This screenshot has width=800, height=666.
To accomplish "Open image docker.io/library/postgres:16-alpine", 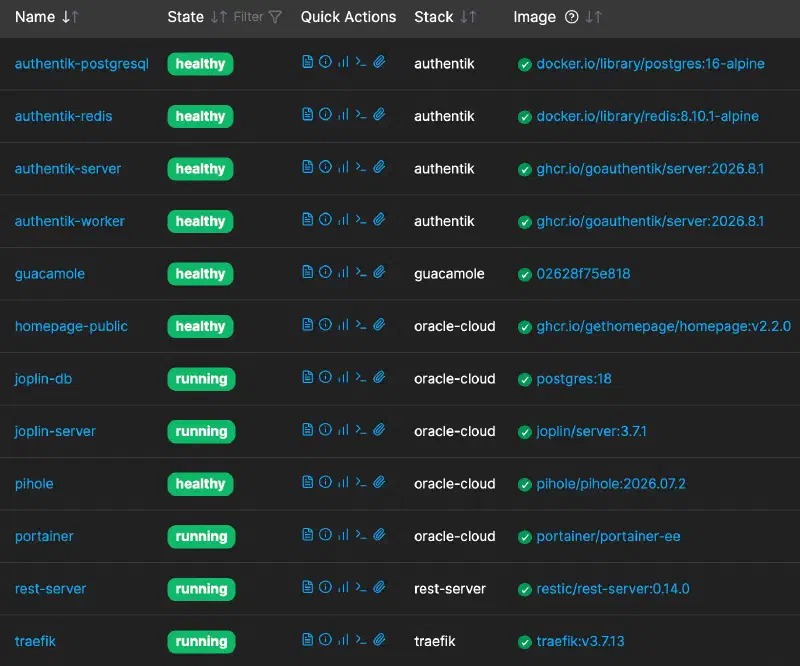I will point(650,64).
